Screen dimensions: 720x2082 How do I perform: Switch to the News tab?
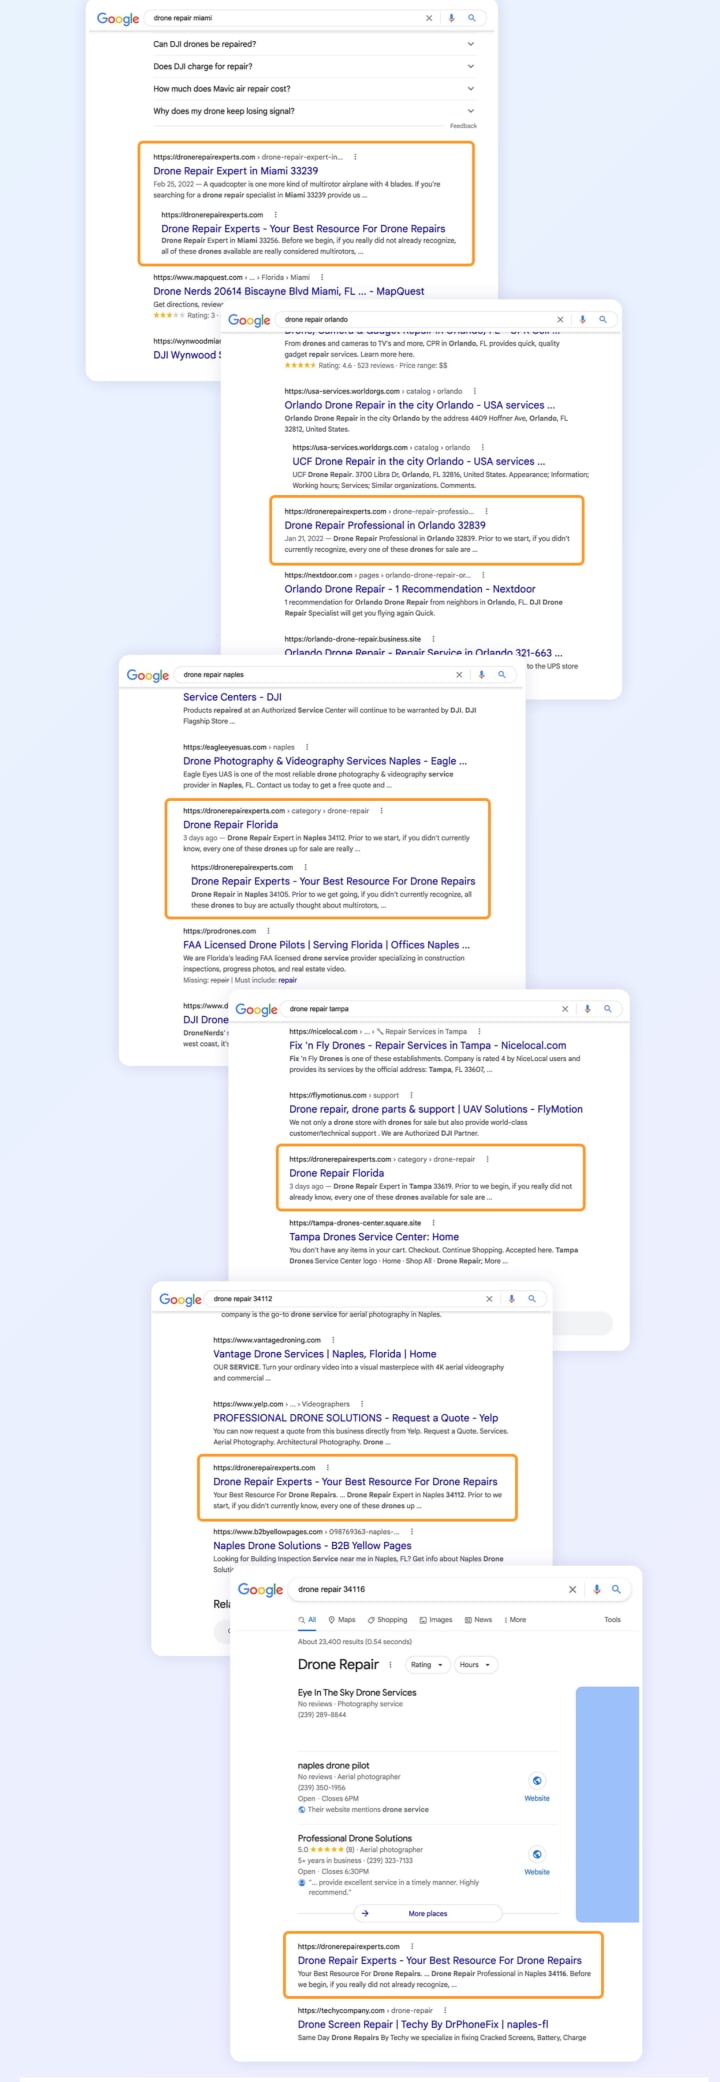(x=478, y=1620)
